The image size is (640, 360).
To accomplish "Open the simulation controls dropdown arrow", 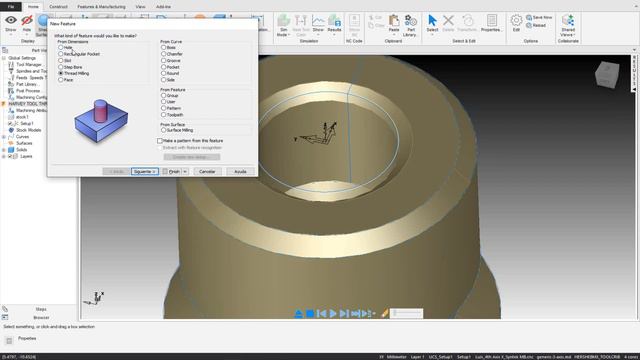I will click(x=373, y=313).
